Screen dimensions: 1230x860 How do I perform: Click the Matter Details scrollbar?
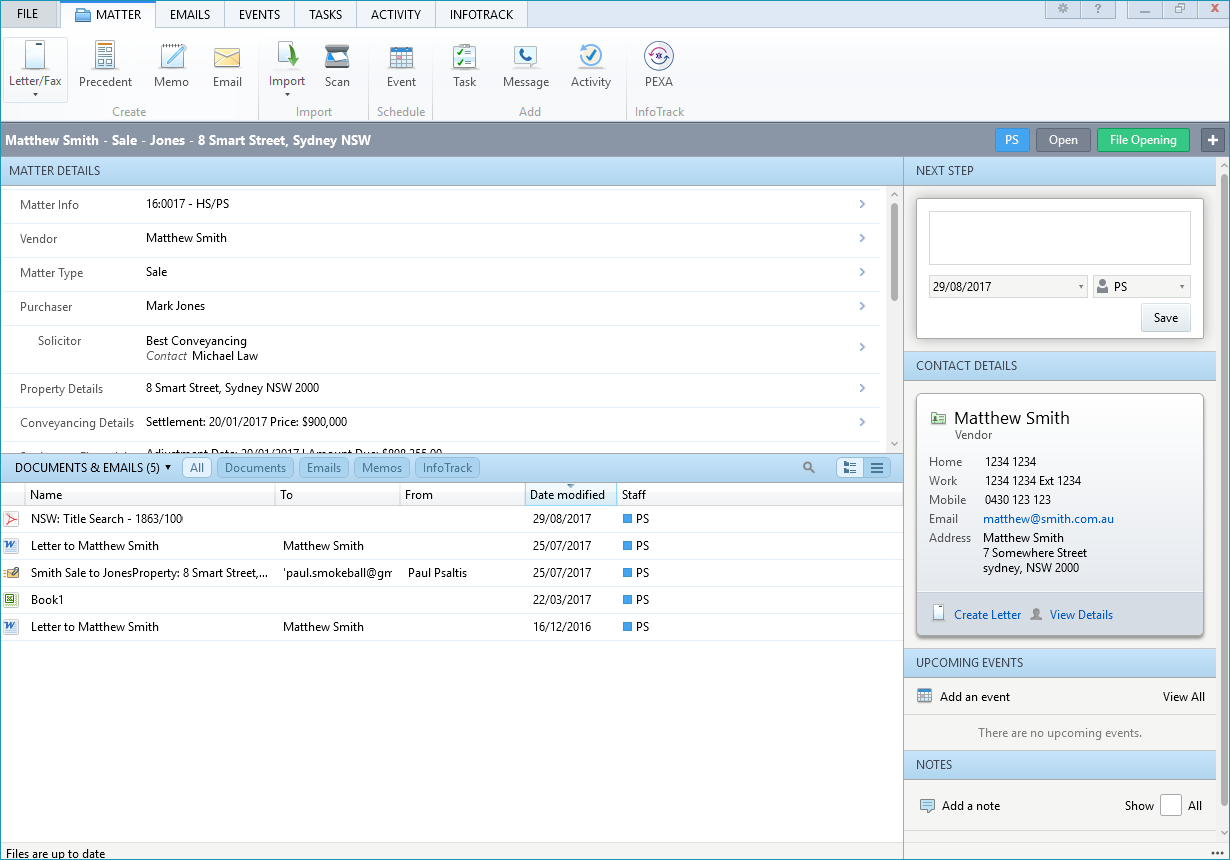point(894,252)
